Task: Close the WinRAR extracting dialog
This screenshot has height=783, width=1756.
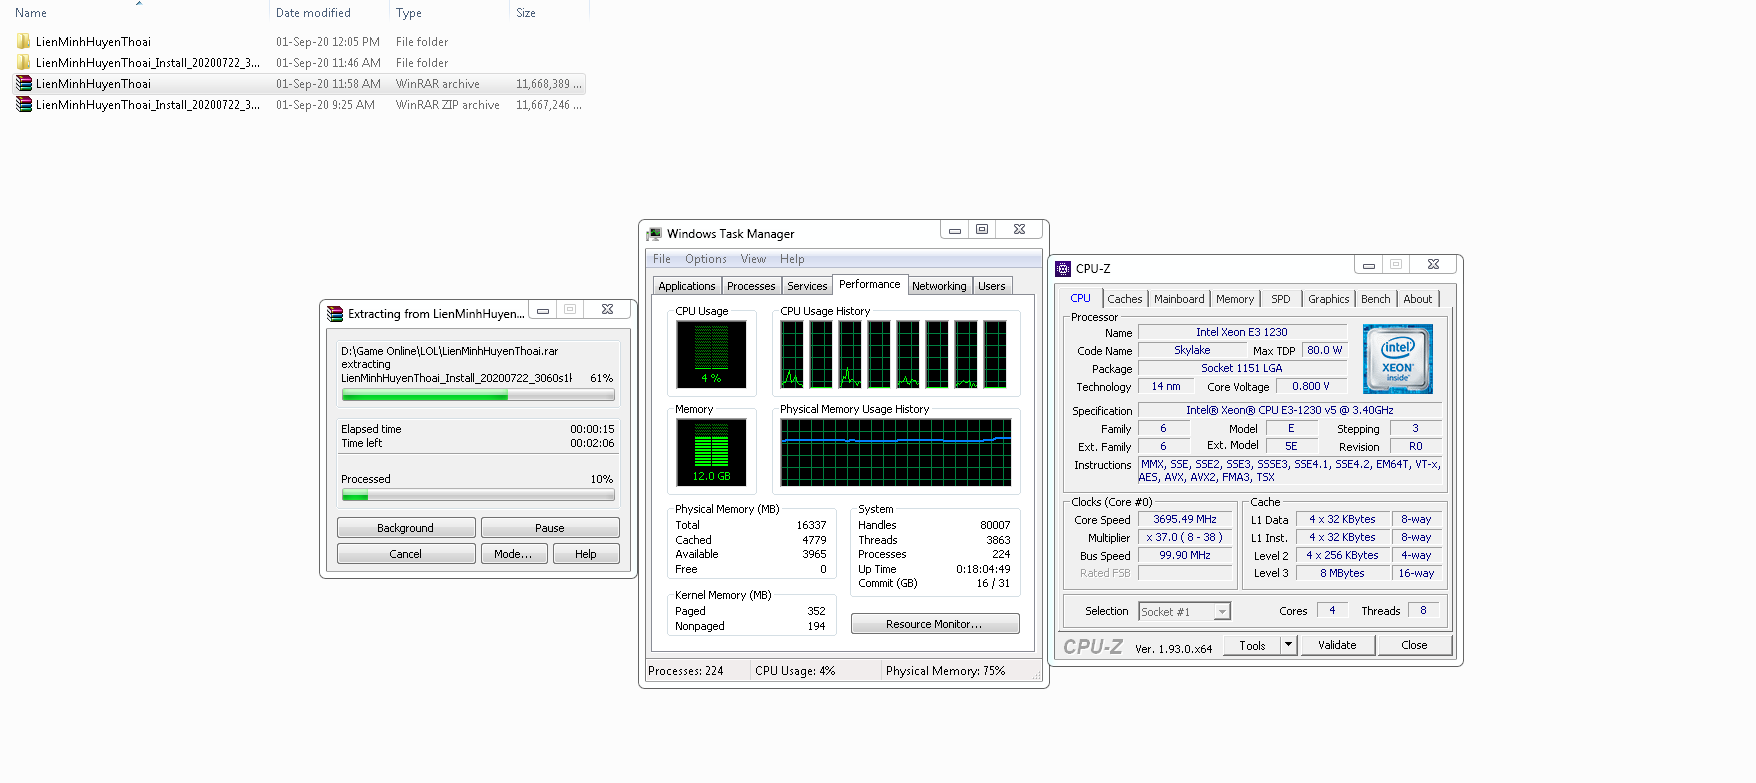Action: [607, 311]
